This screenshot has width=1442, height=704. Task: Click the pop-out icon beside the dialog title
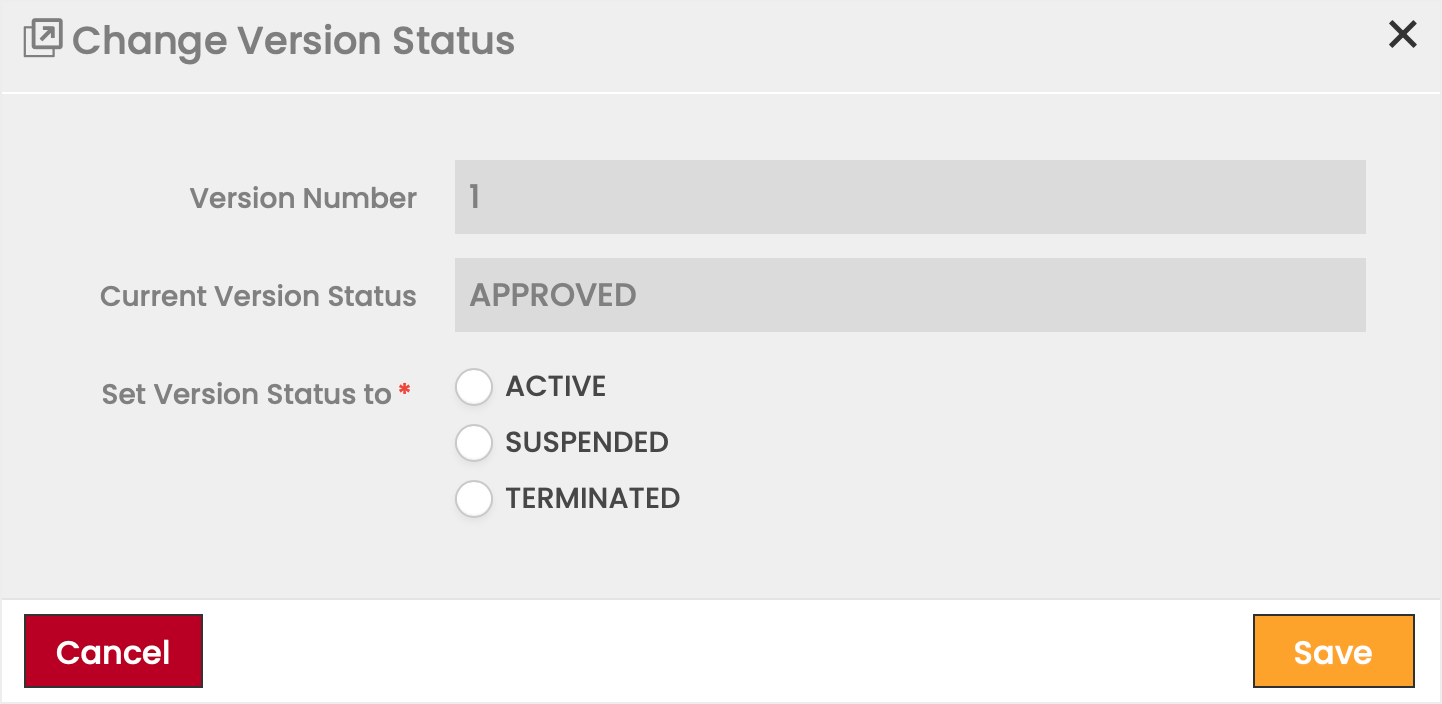(x=42, y=39)
